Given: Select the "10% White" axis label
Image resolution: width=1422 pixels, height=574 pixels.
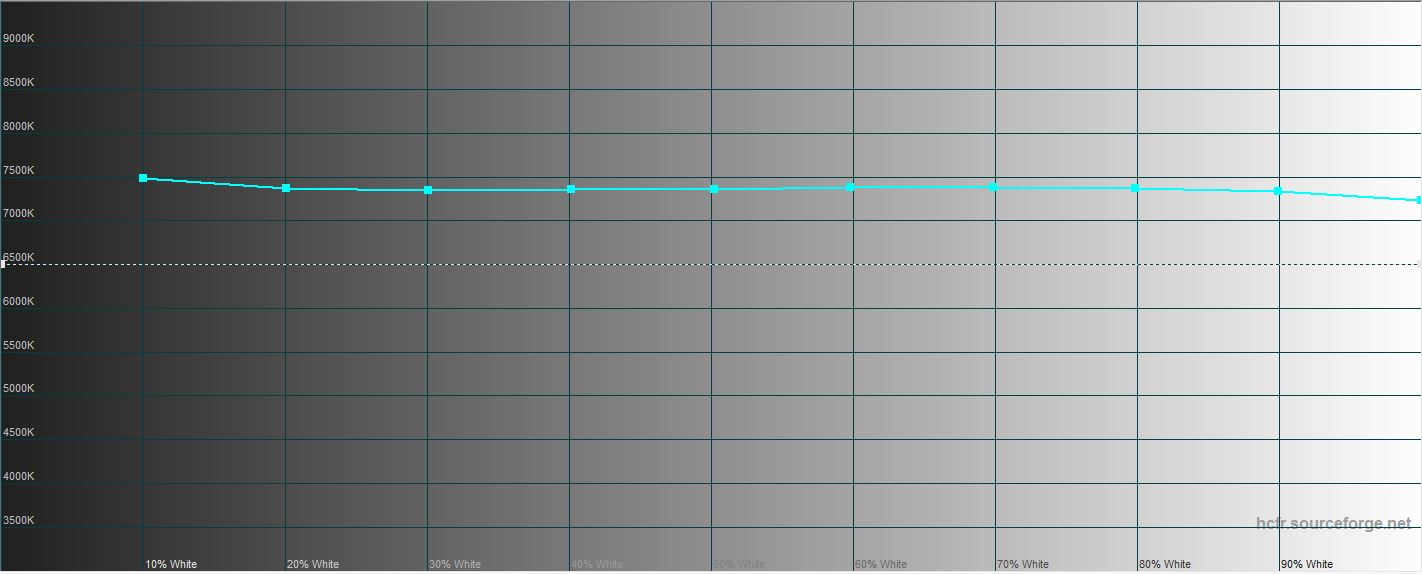Looking at the screenshot, I should (x=171, y=564).
